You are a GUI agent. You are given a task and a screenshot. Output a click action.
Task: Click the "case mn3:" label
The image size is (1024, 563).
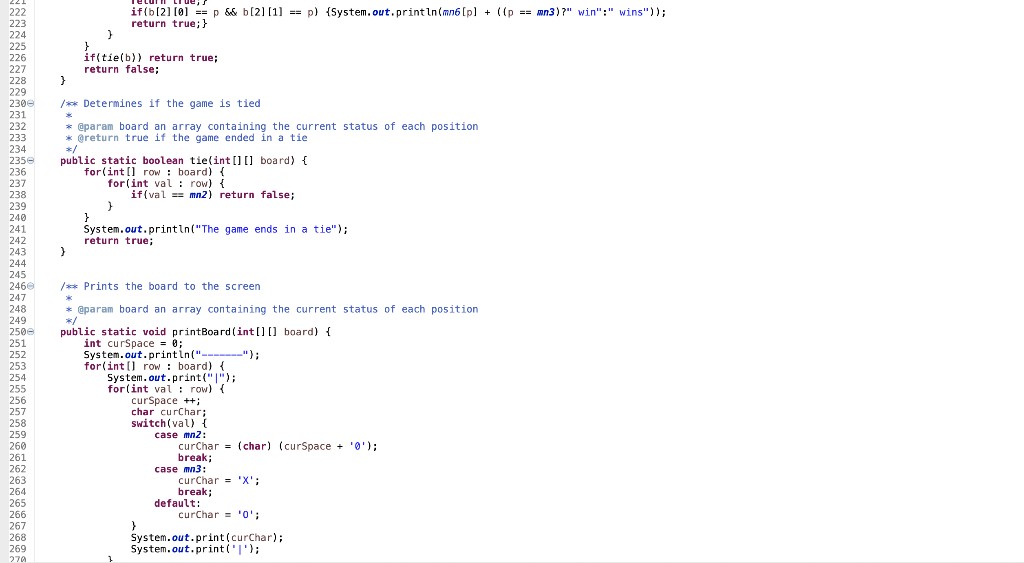(180, 470)
